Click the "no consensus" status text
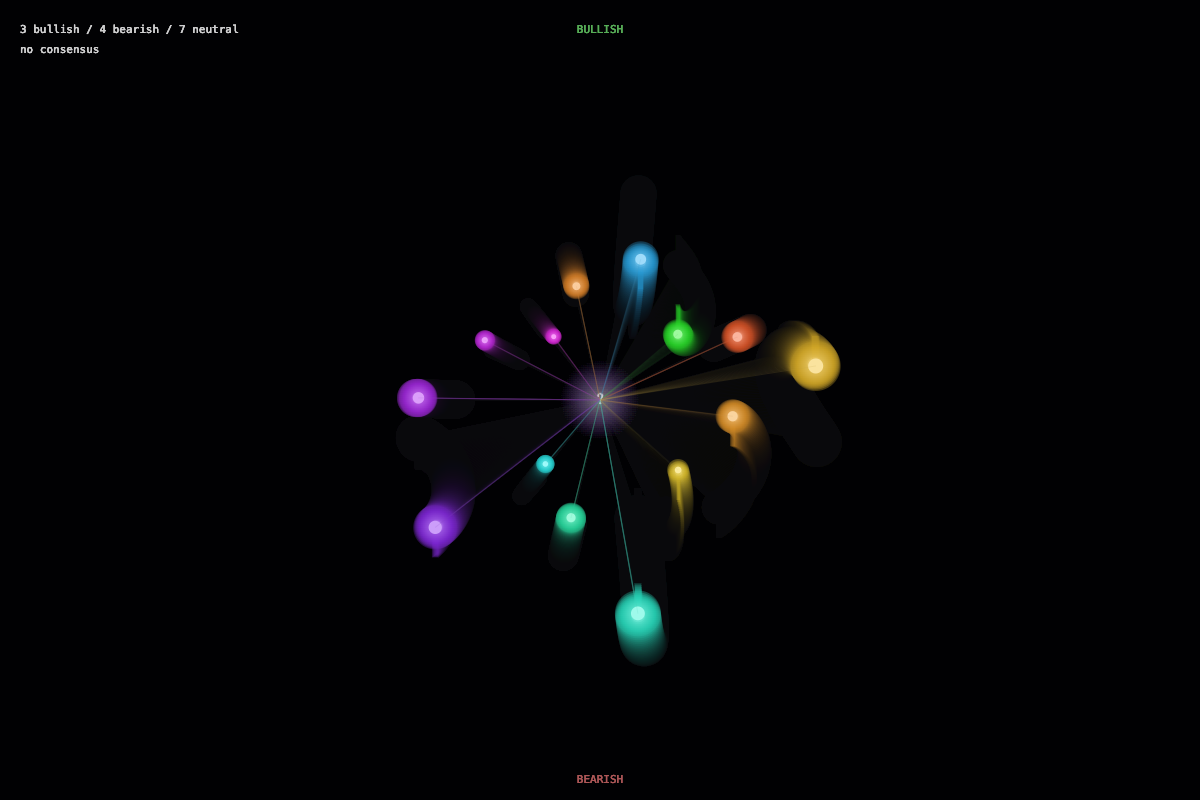Screen dimensions: 1200x800 point(60,50)
